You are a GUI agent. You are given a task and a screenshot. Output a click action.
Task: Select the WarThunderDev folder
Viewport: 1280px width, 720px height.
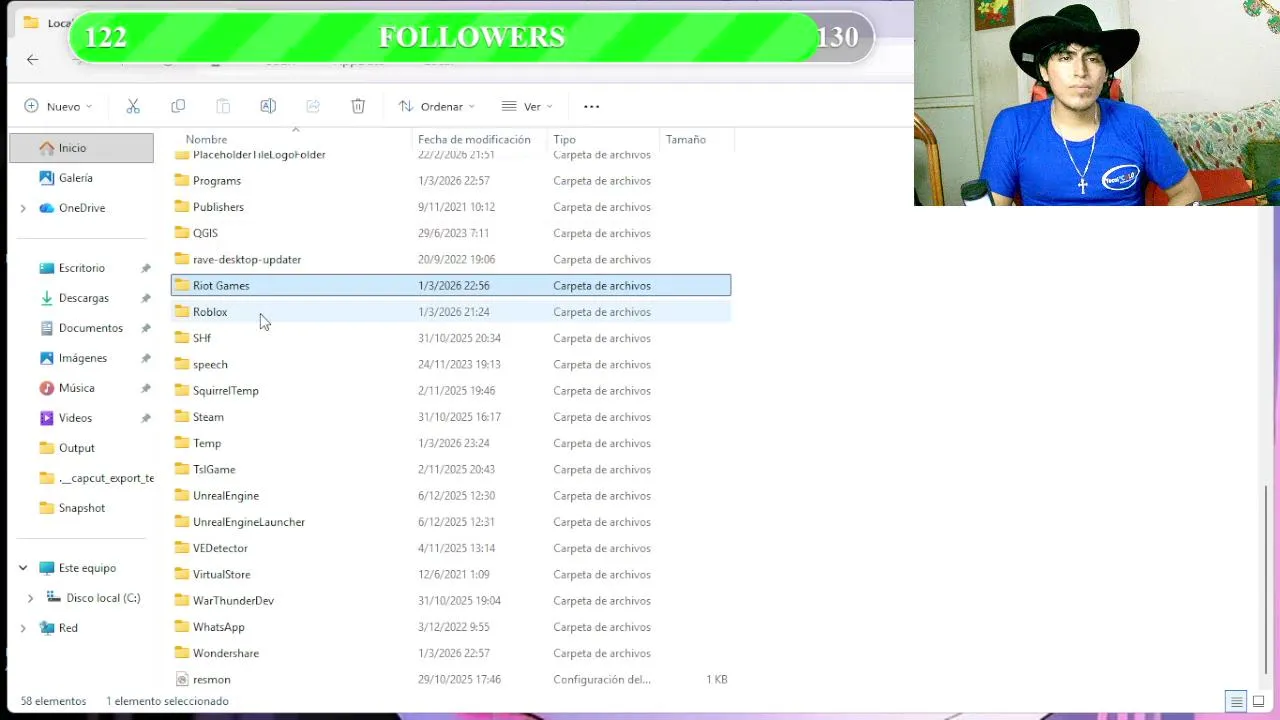[451, 601]
